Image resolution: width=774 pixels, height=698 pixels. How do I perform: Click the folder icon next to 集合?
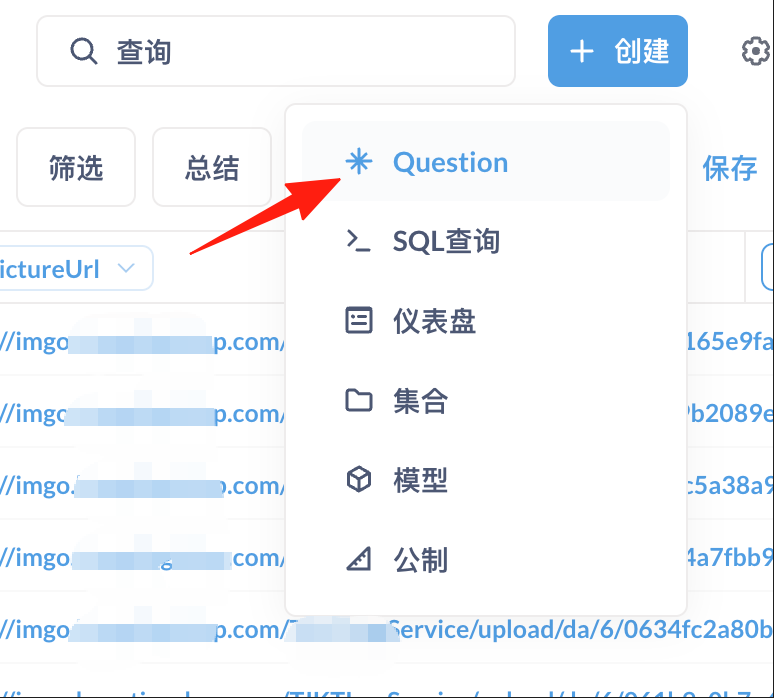(358, 401)
